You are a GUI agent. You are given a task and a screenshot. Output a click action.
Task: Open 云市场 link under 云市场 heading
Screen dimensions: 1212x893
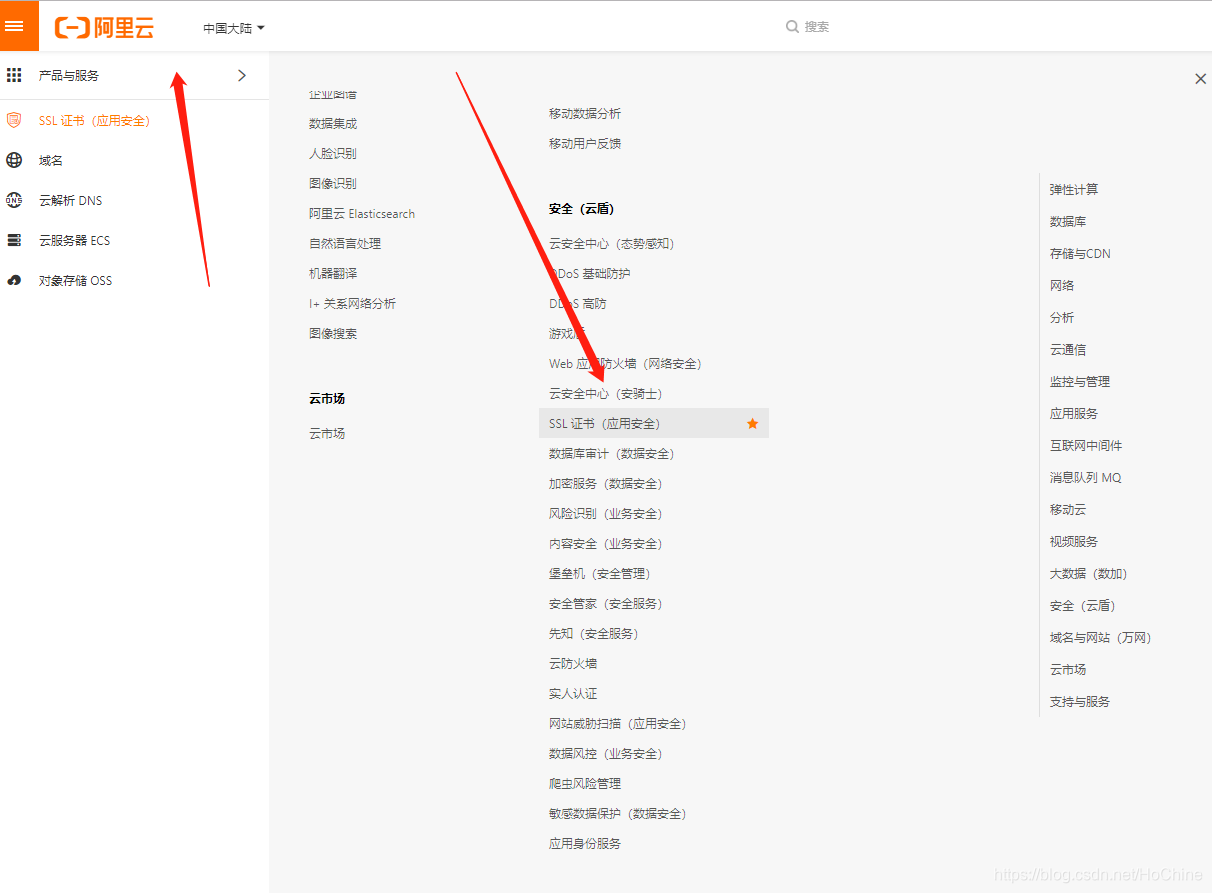[327, 434]
